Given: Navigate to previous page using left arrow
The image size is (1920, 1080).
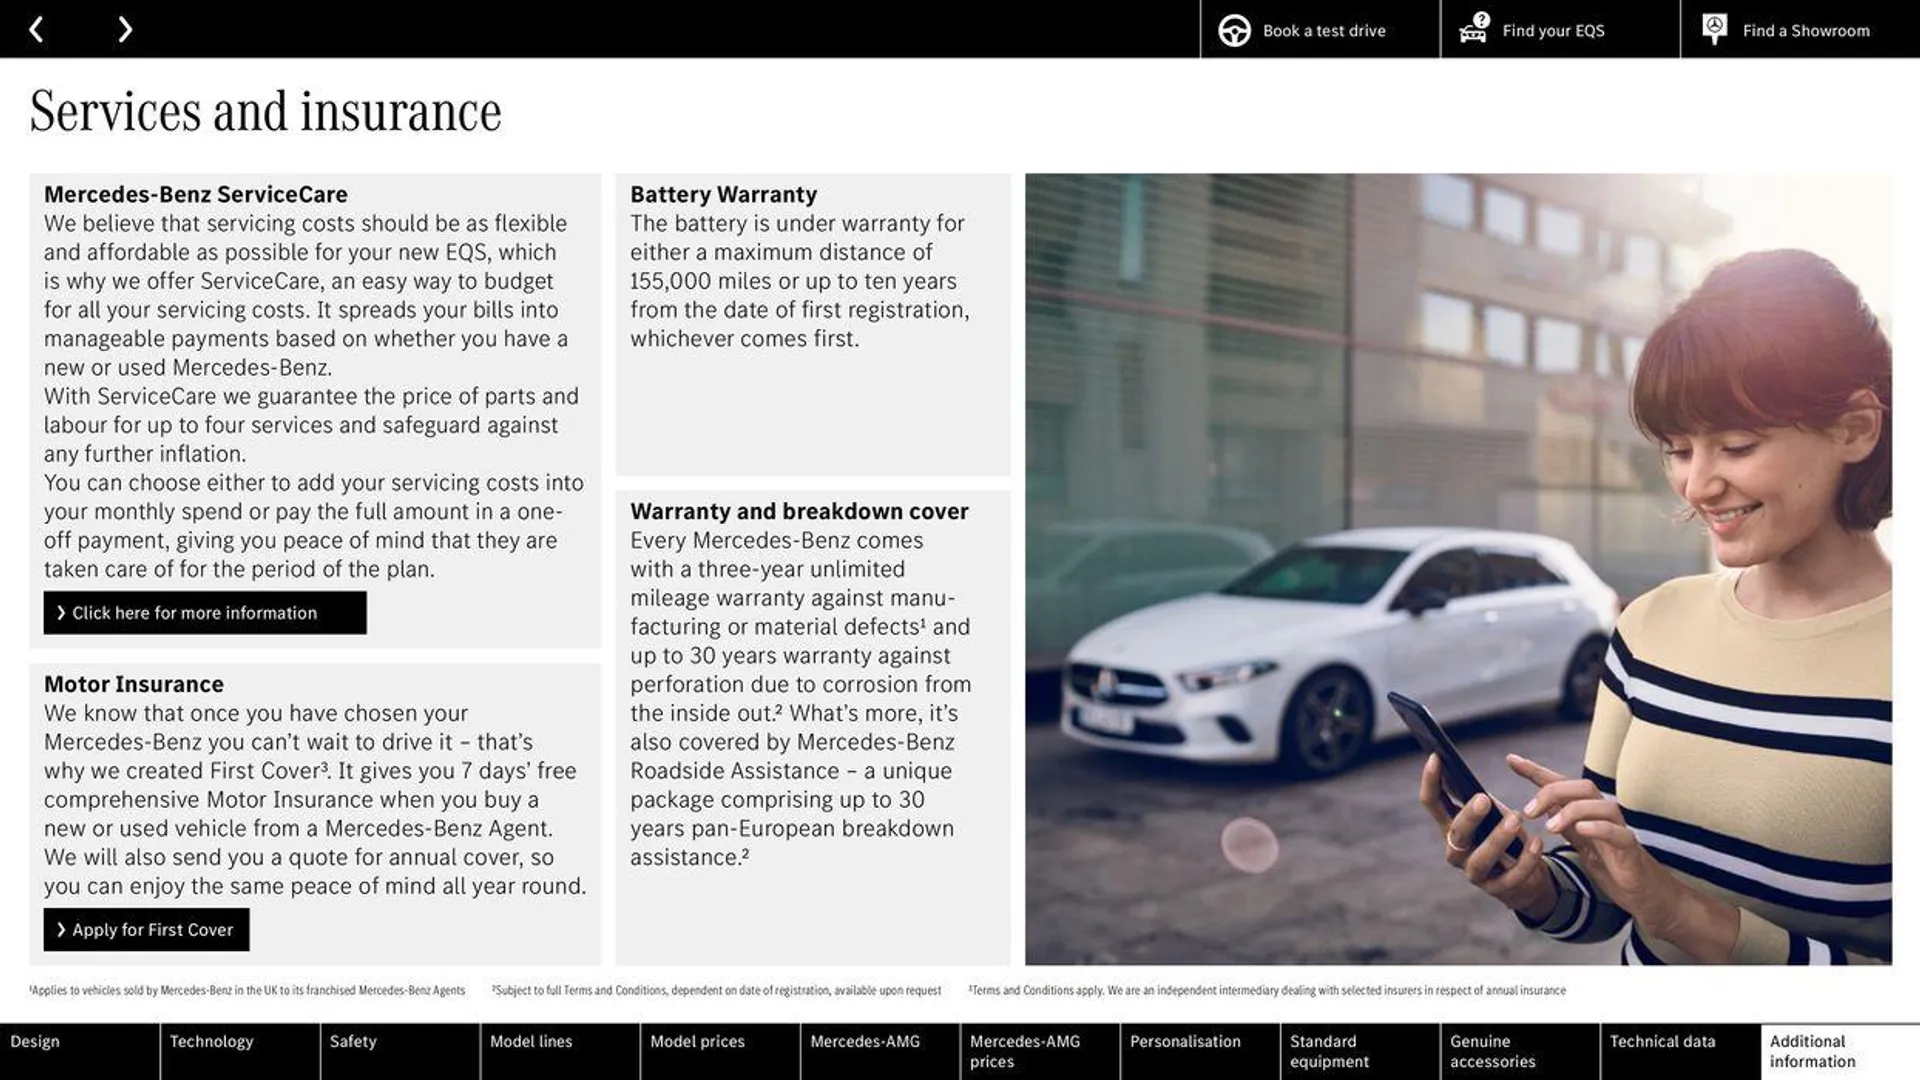Looking at the screenshot, I should tap(36, 28).
